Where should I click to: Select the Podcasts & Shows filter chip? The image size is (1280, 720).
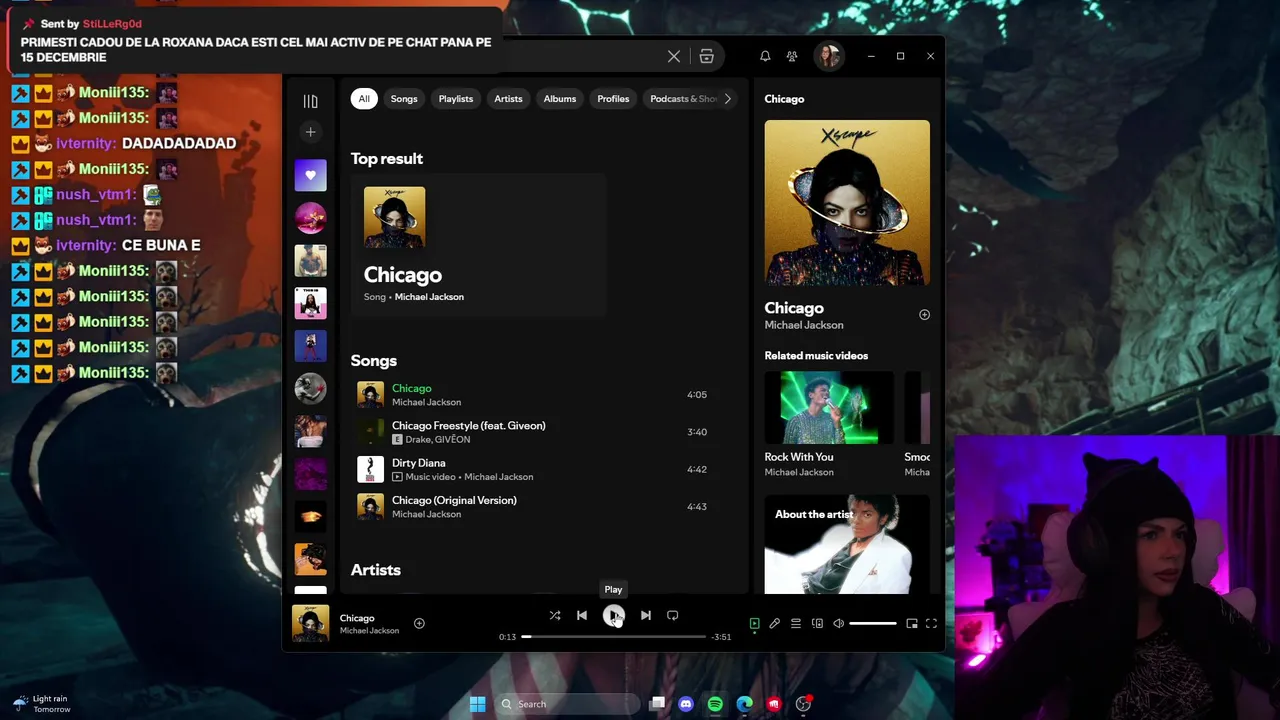click(682, 98)
